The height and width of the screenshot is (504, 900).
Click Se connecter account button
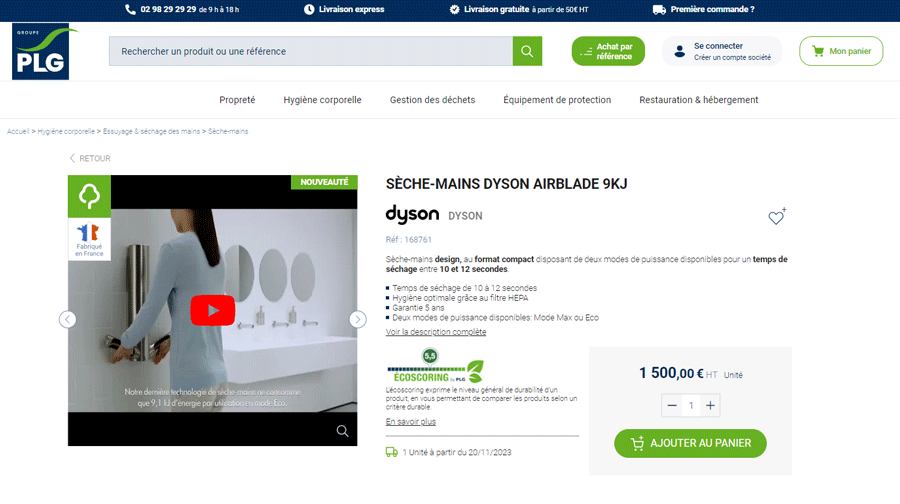click(x=722, y=51)
